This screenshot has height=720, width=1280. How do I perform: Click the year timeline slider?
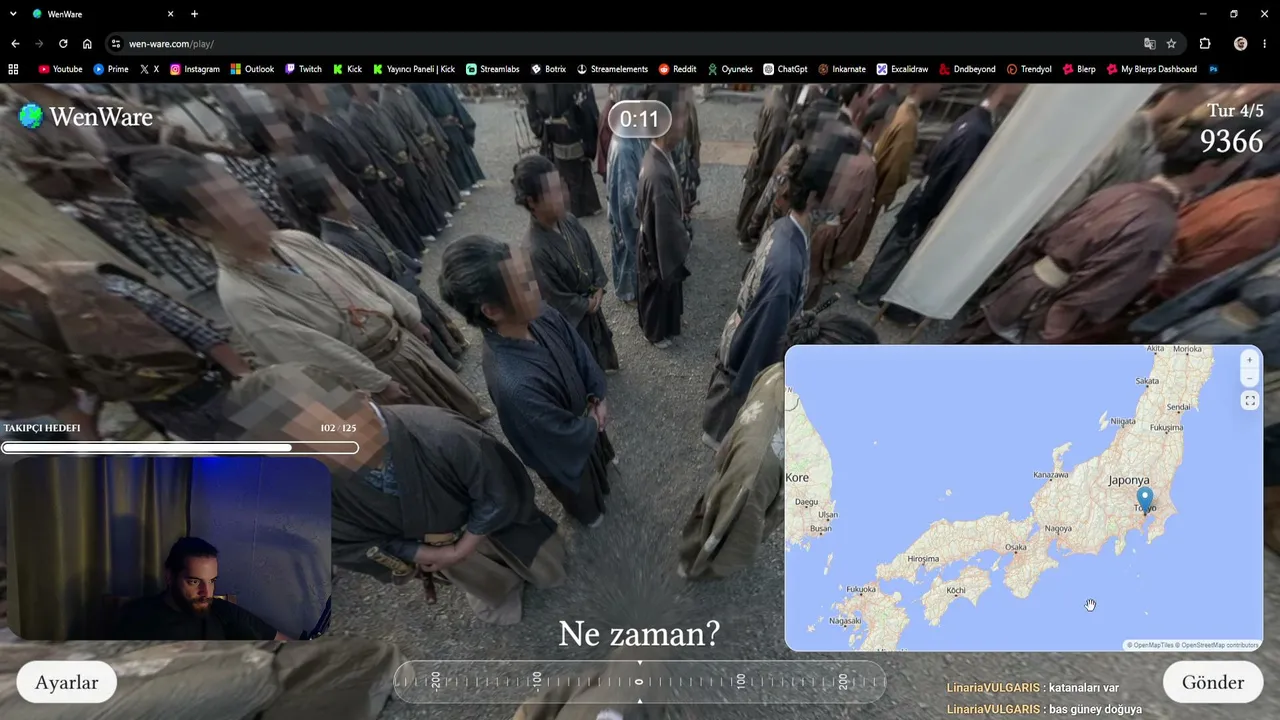tap(640, 681)
